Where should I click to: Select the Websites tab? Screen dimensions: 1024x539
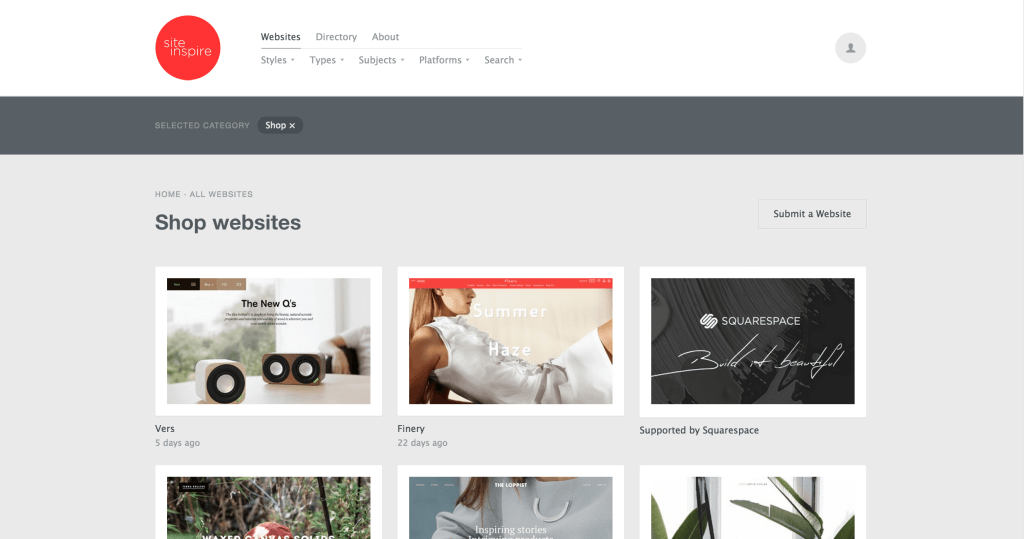pos(280,37)
